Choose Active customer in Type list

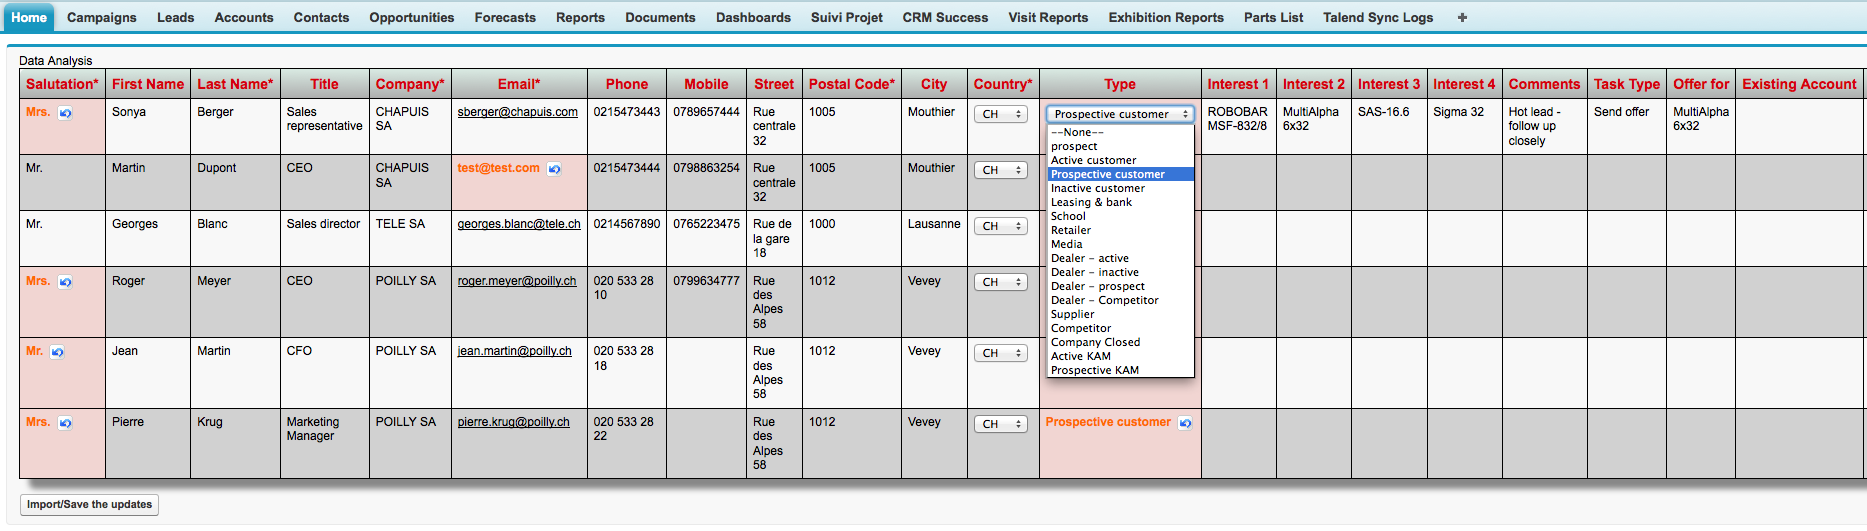tap(1120, 160)
